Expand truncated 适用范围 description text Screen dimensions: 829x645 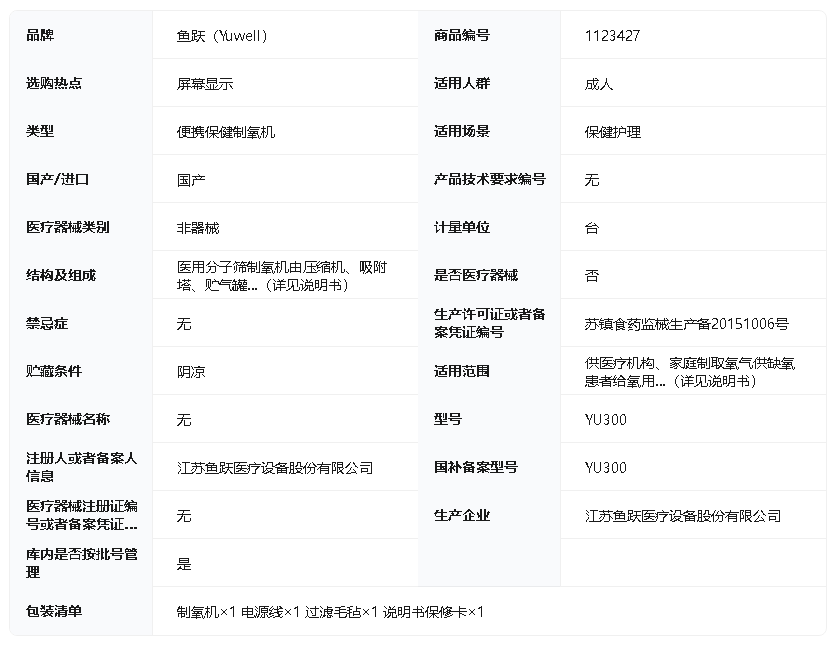pos(690,372)
